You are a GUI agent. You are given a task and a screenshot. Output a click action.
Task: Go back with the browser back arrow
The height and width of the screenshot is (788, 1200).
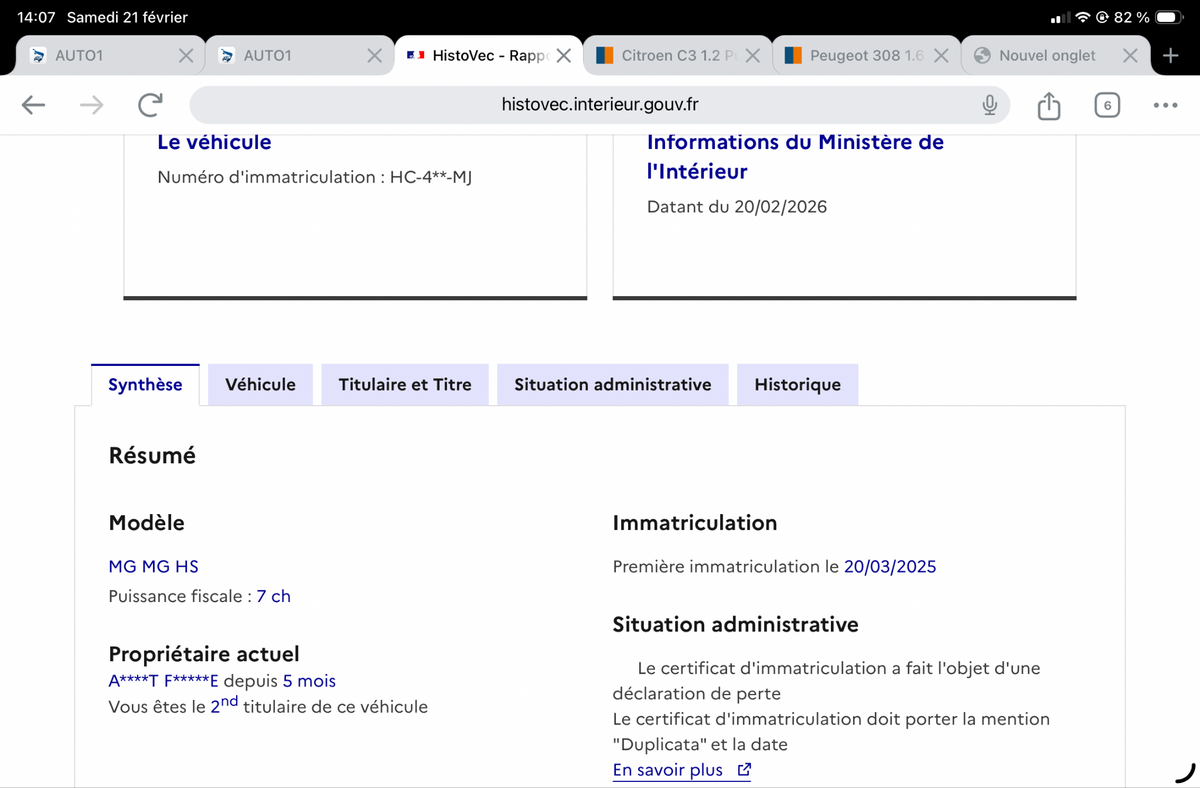pyautogui.click(x=33, y=105)
